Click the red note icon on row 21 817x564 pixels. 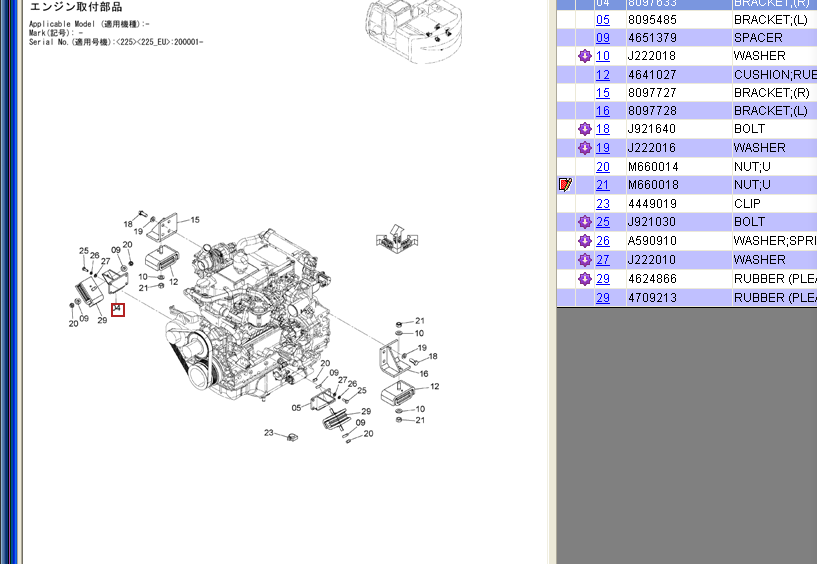coord(565,185)
